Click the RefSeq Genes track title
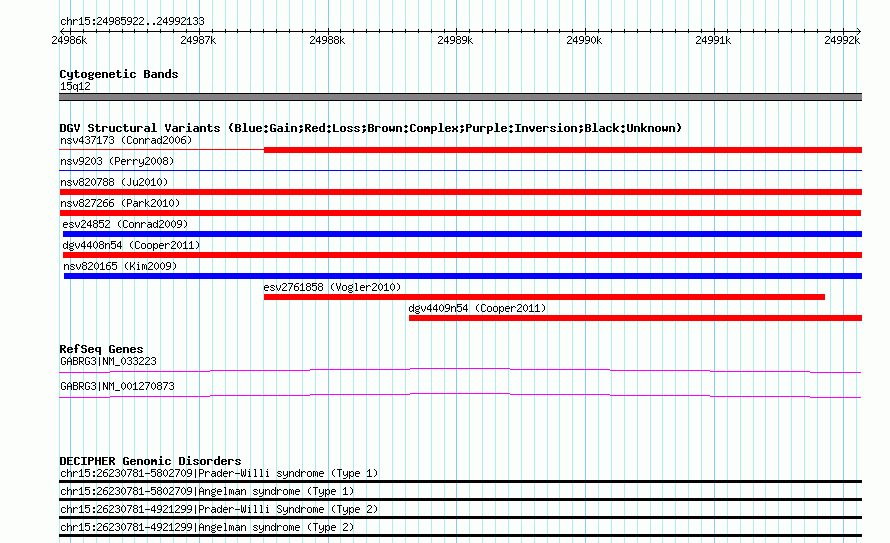890x543 pixels. (101, 349)
